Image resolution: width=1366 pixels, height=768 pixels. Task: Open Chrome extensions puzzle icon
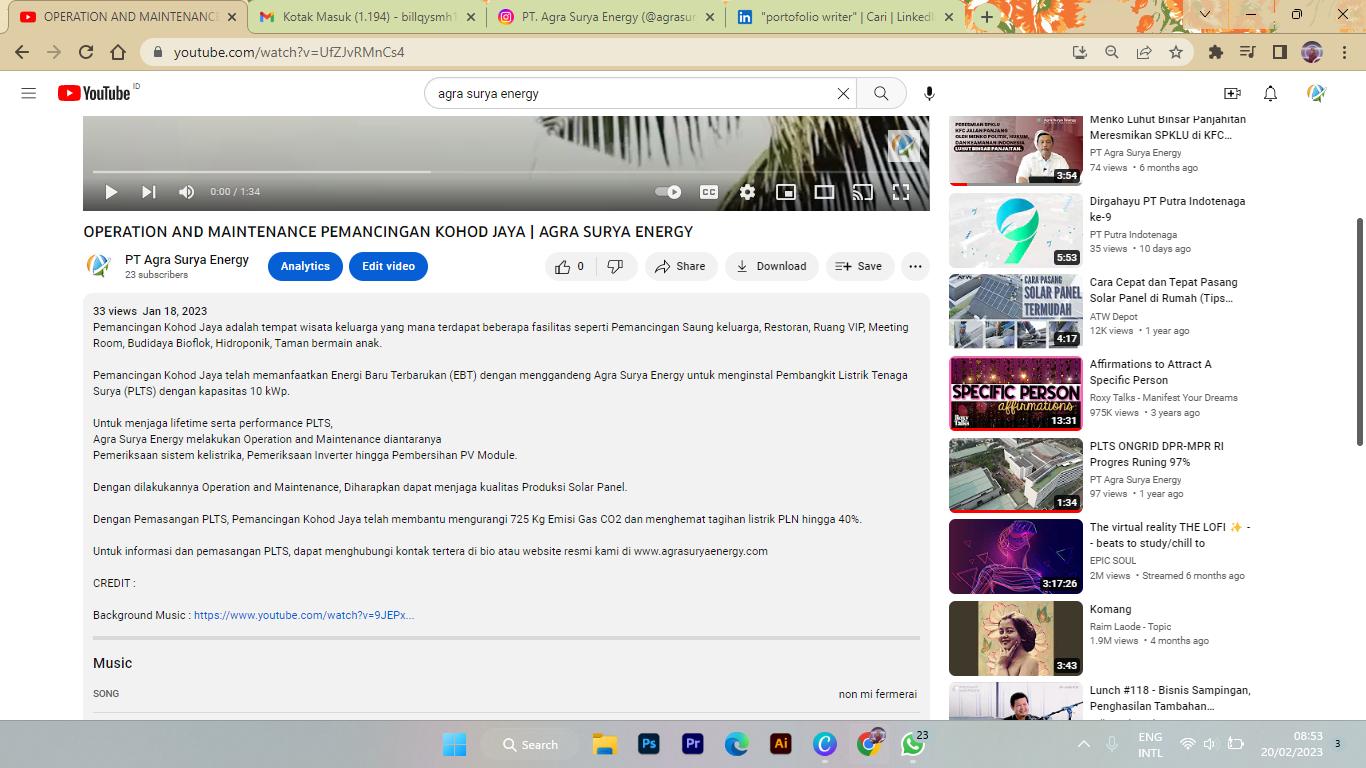point(1216,52)
